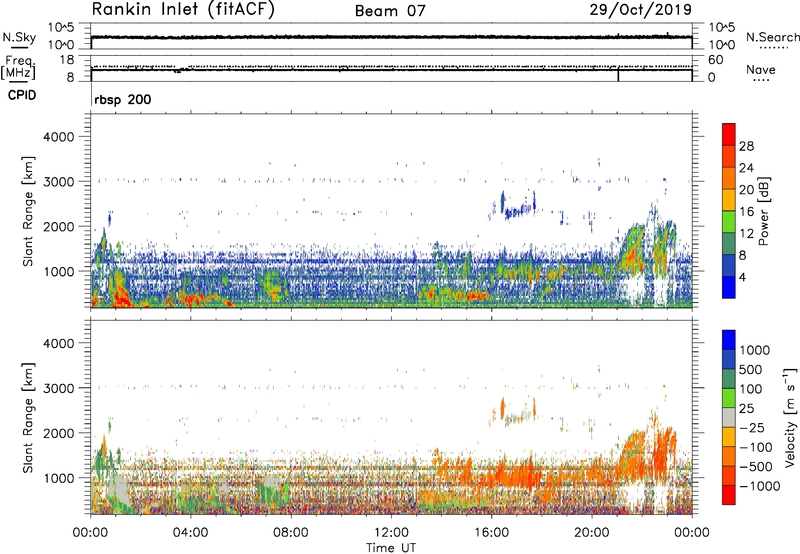The image size is (800, 554).
Task: Click "Slant Range [km]" on the velocity panel
Action: tap(28, 417)
